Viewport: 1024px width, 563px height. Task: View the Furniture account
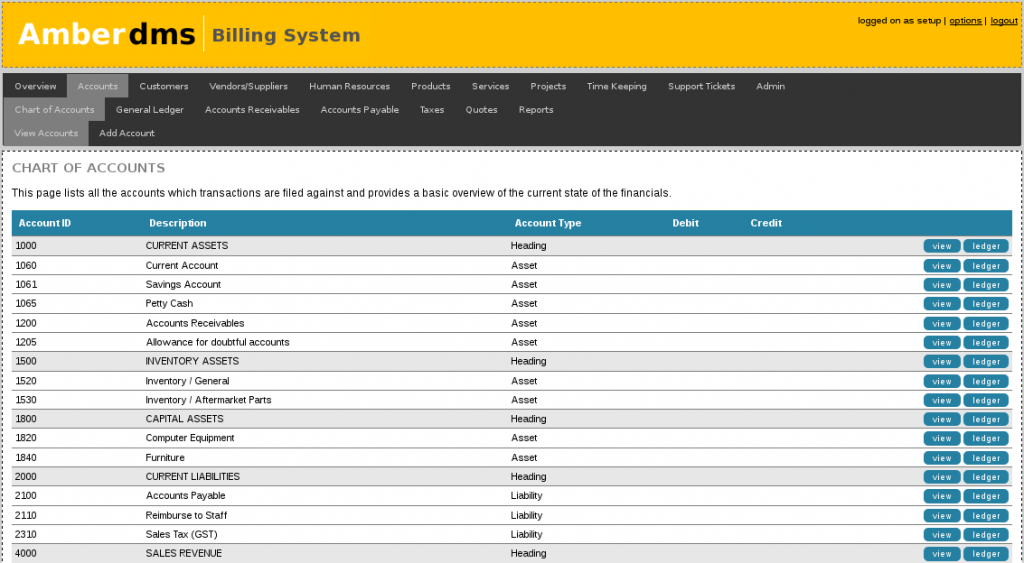click(942, 457)
